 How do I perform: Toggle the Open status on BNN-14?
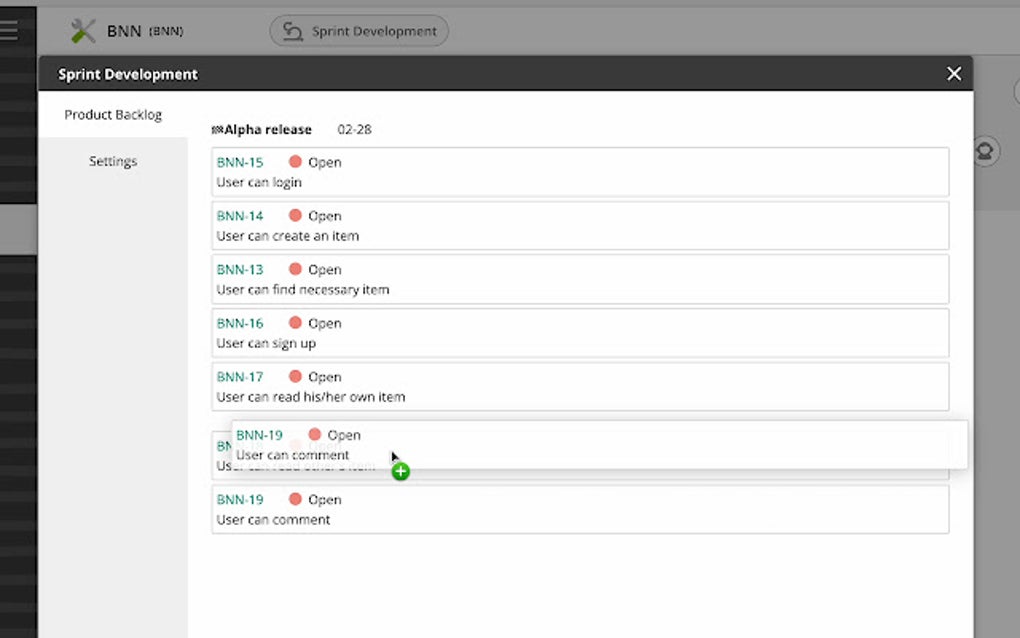pos(324,215)
